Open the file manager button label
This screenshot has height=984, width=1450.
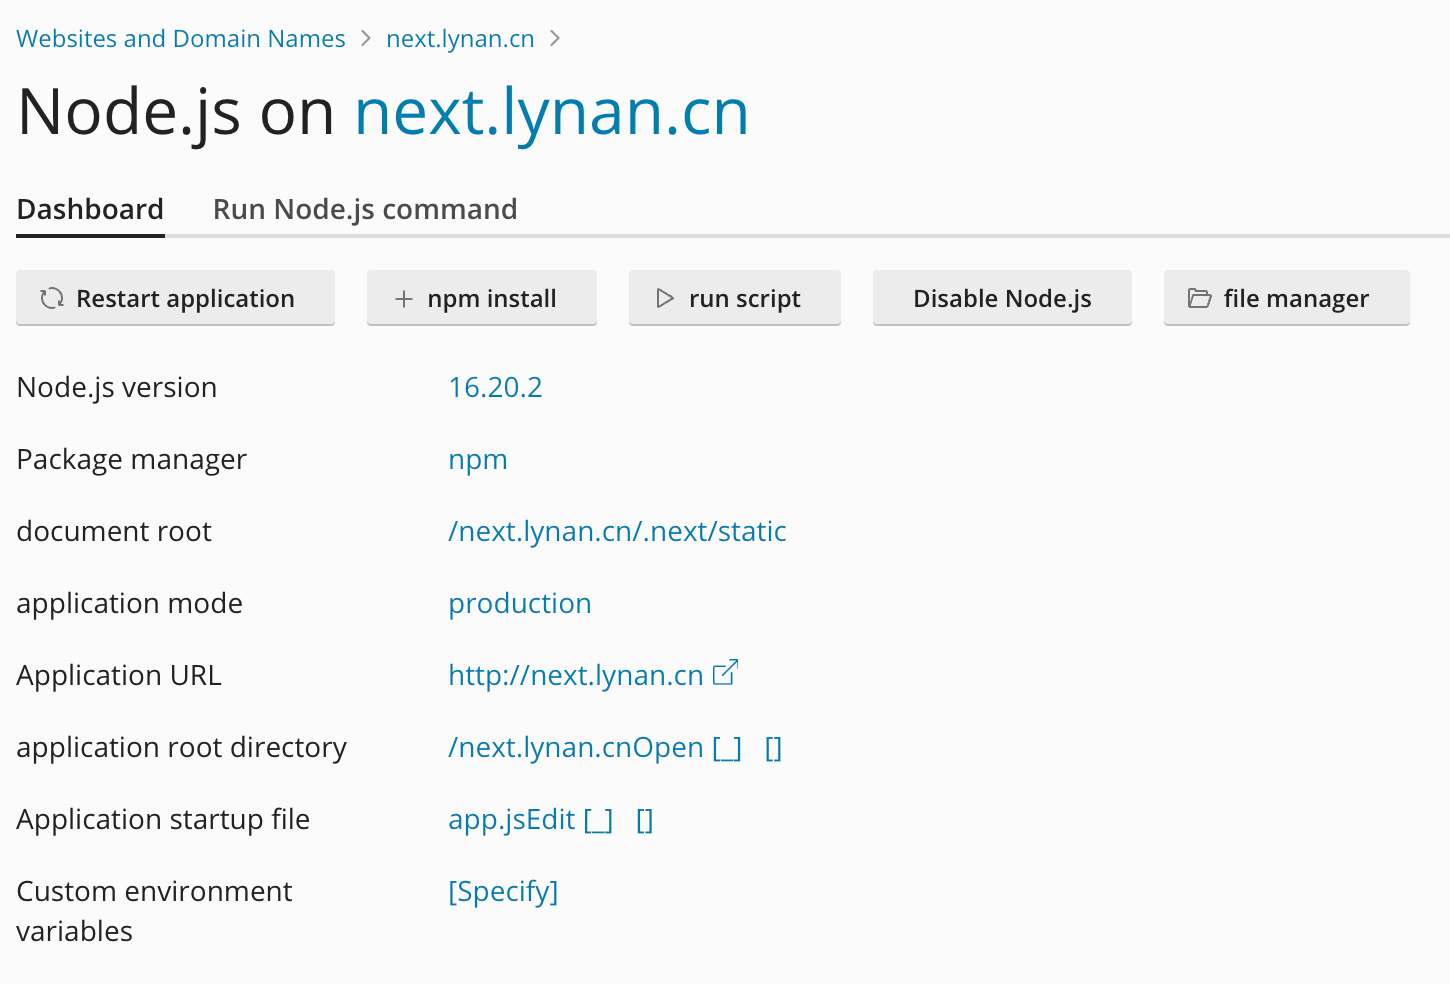[1296, 299]
